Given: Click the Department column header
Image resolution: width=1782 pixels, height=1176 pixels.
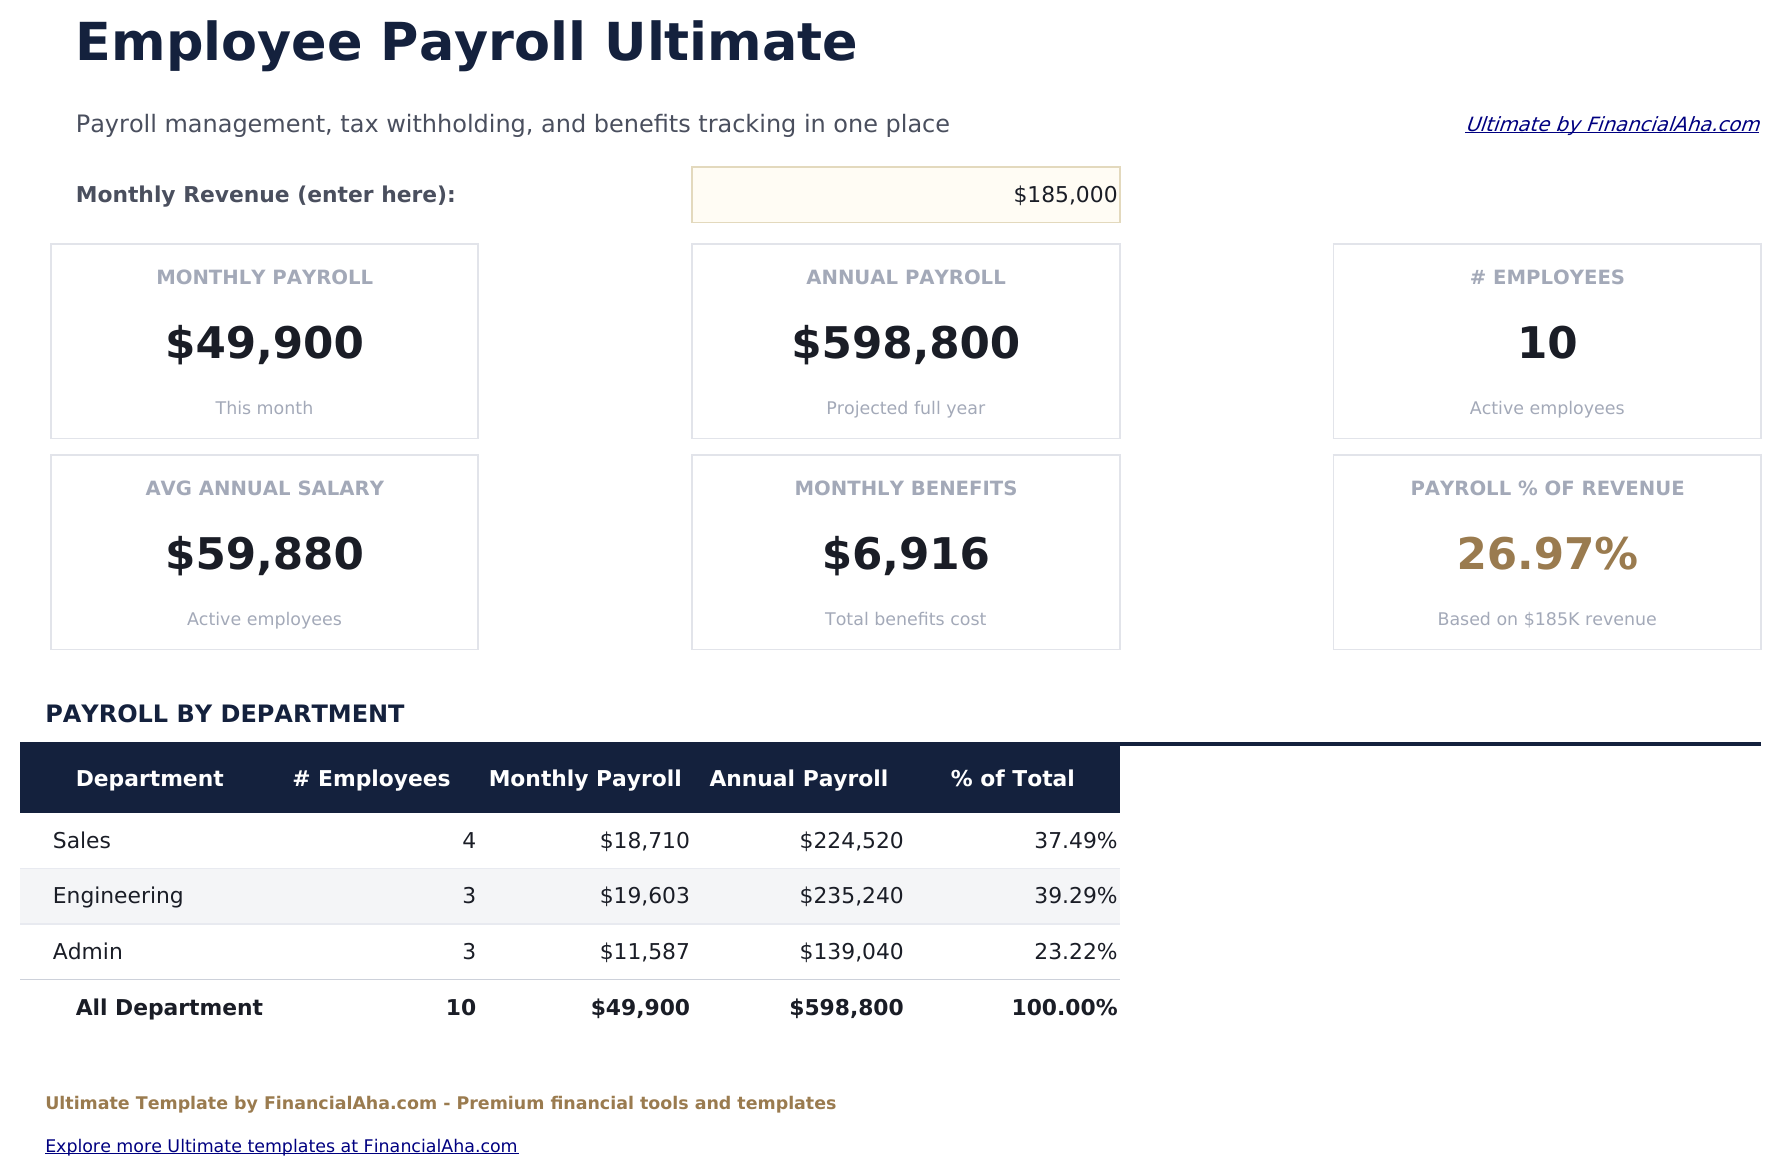Looking at the screenshot, I should (x=150, y=778).
